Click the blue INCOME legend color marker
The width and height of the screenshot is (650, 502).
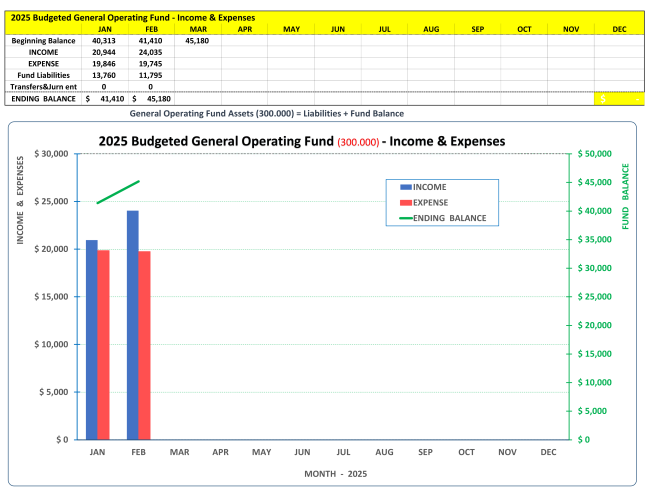pos(405,187)
